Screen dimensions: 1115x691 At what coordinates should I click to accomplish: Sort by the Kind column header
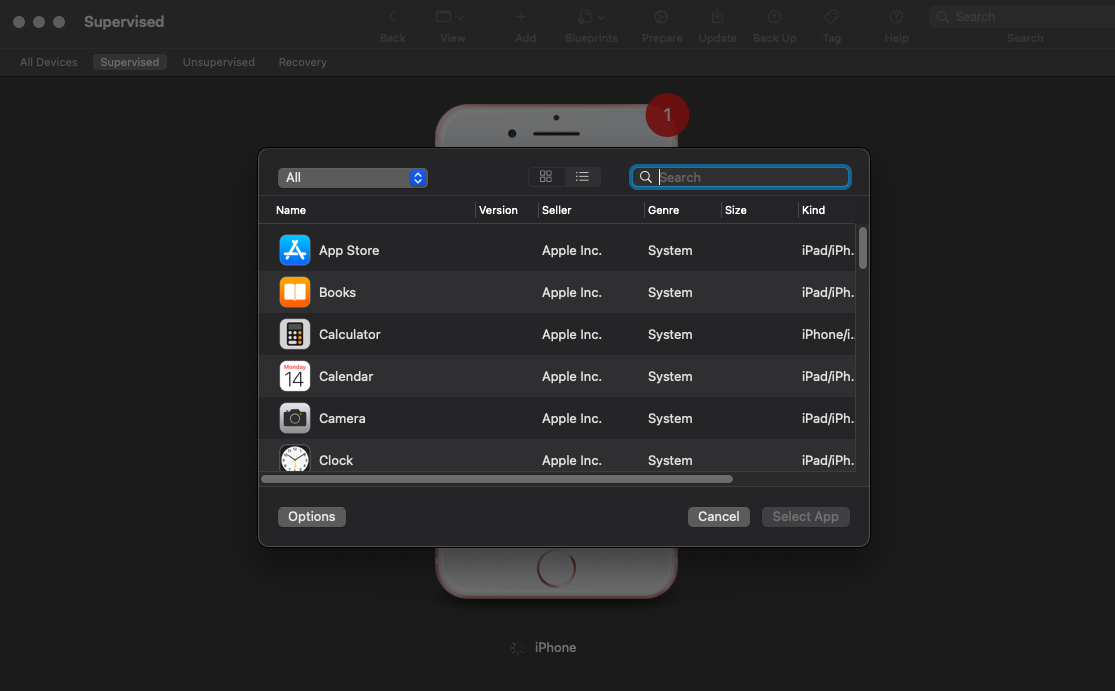pyautogui.click(x=813, y=210)
